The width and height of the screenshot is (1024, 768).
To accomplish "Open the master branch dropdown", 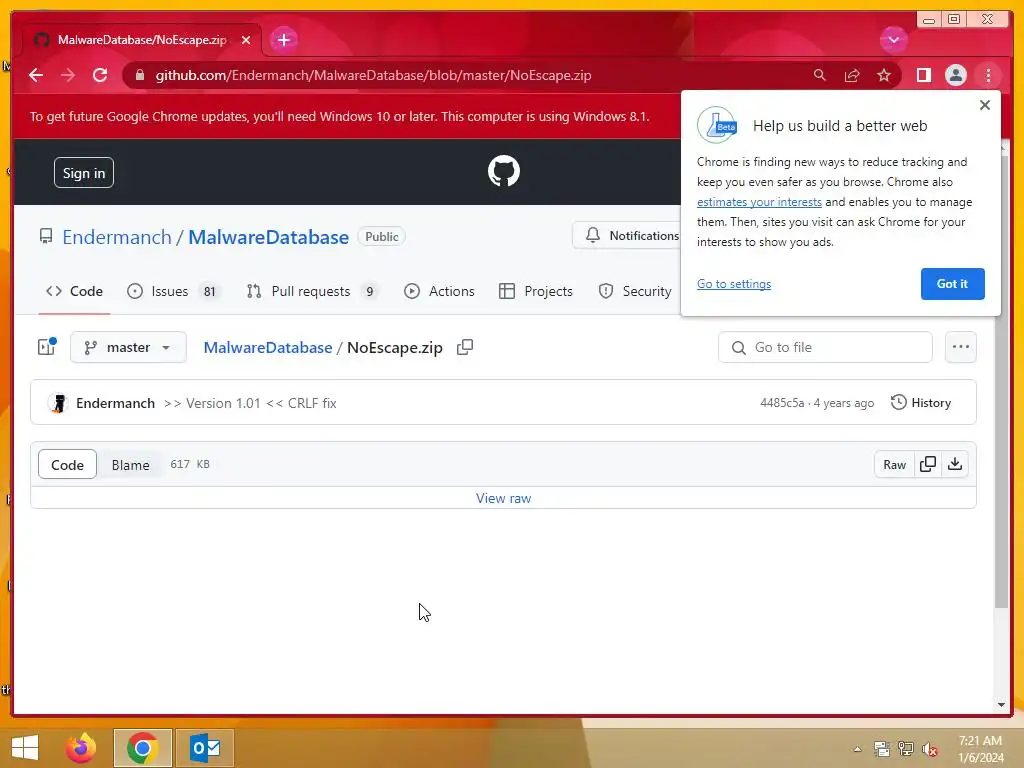I will pos(128,347).
